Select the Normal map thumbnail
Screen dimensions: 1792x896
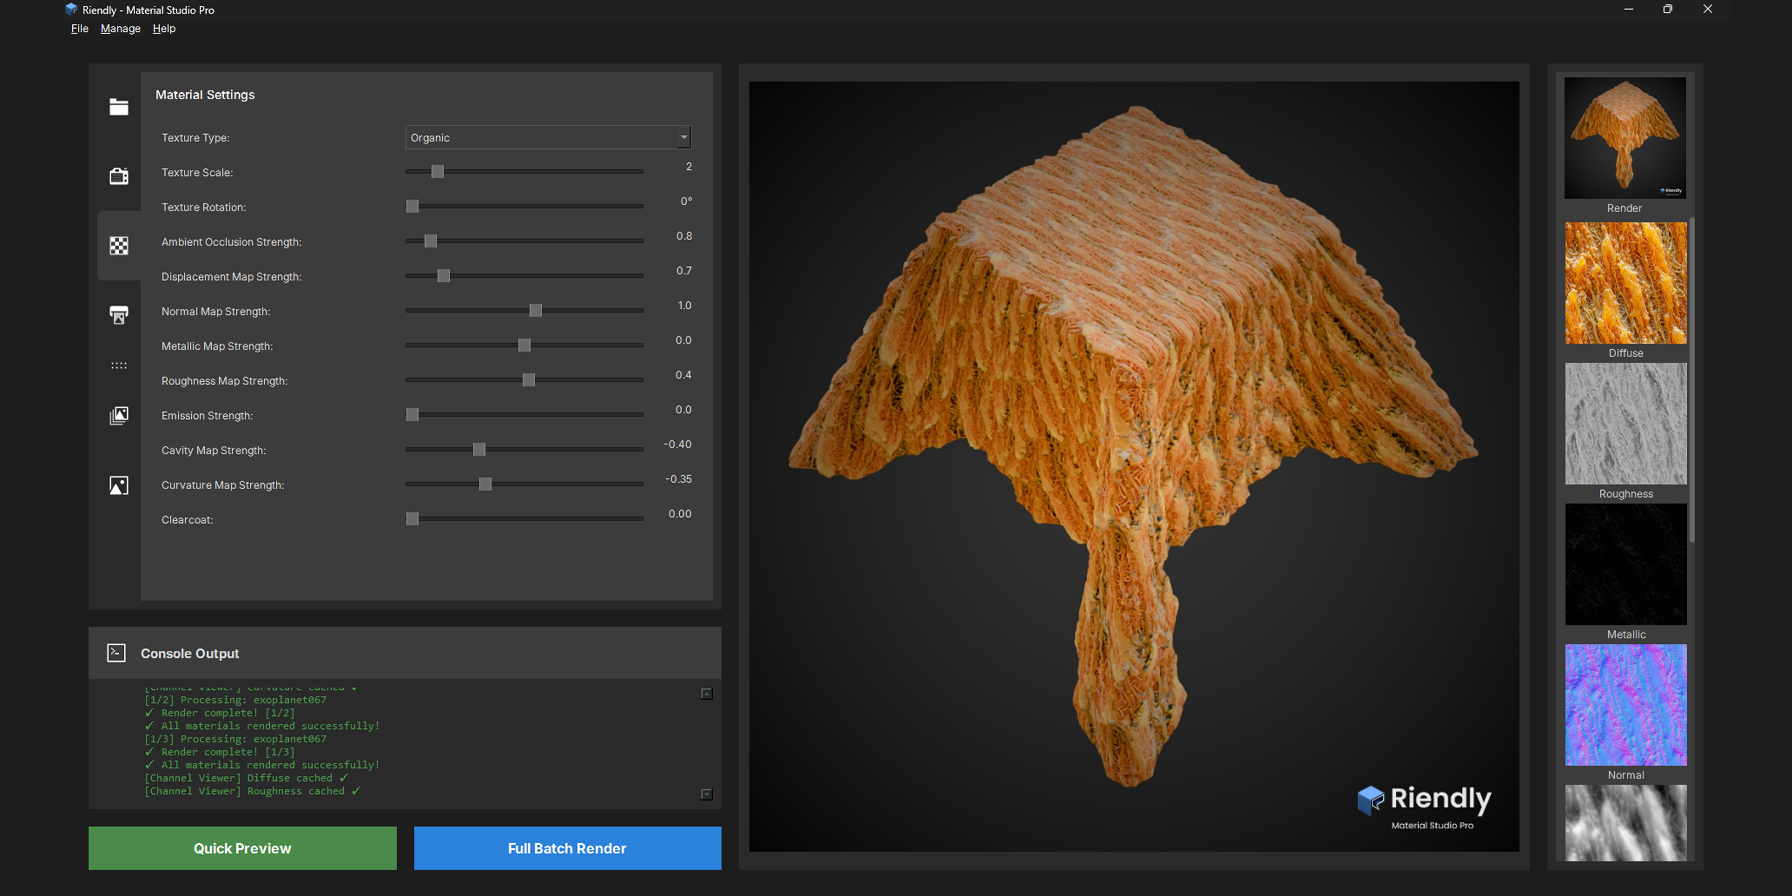(x=1625, y=705)
